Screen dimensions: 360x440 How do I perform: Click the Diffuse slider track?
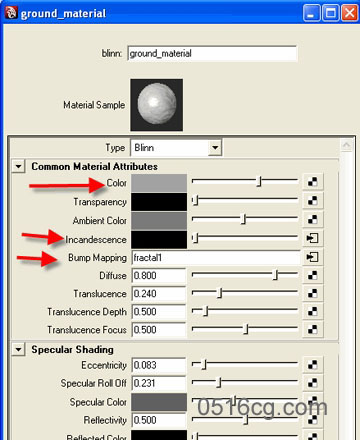click(245, 274)
